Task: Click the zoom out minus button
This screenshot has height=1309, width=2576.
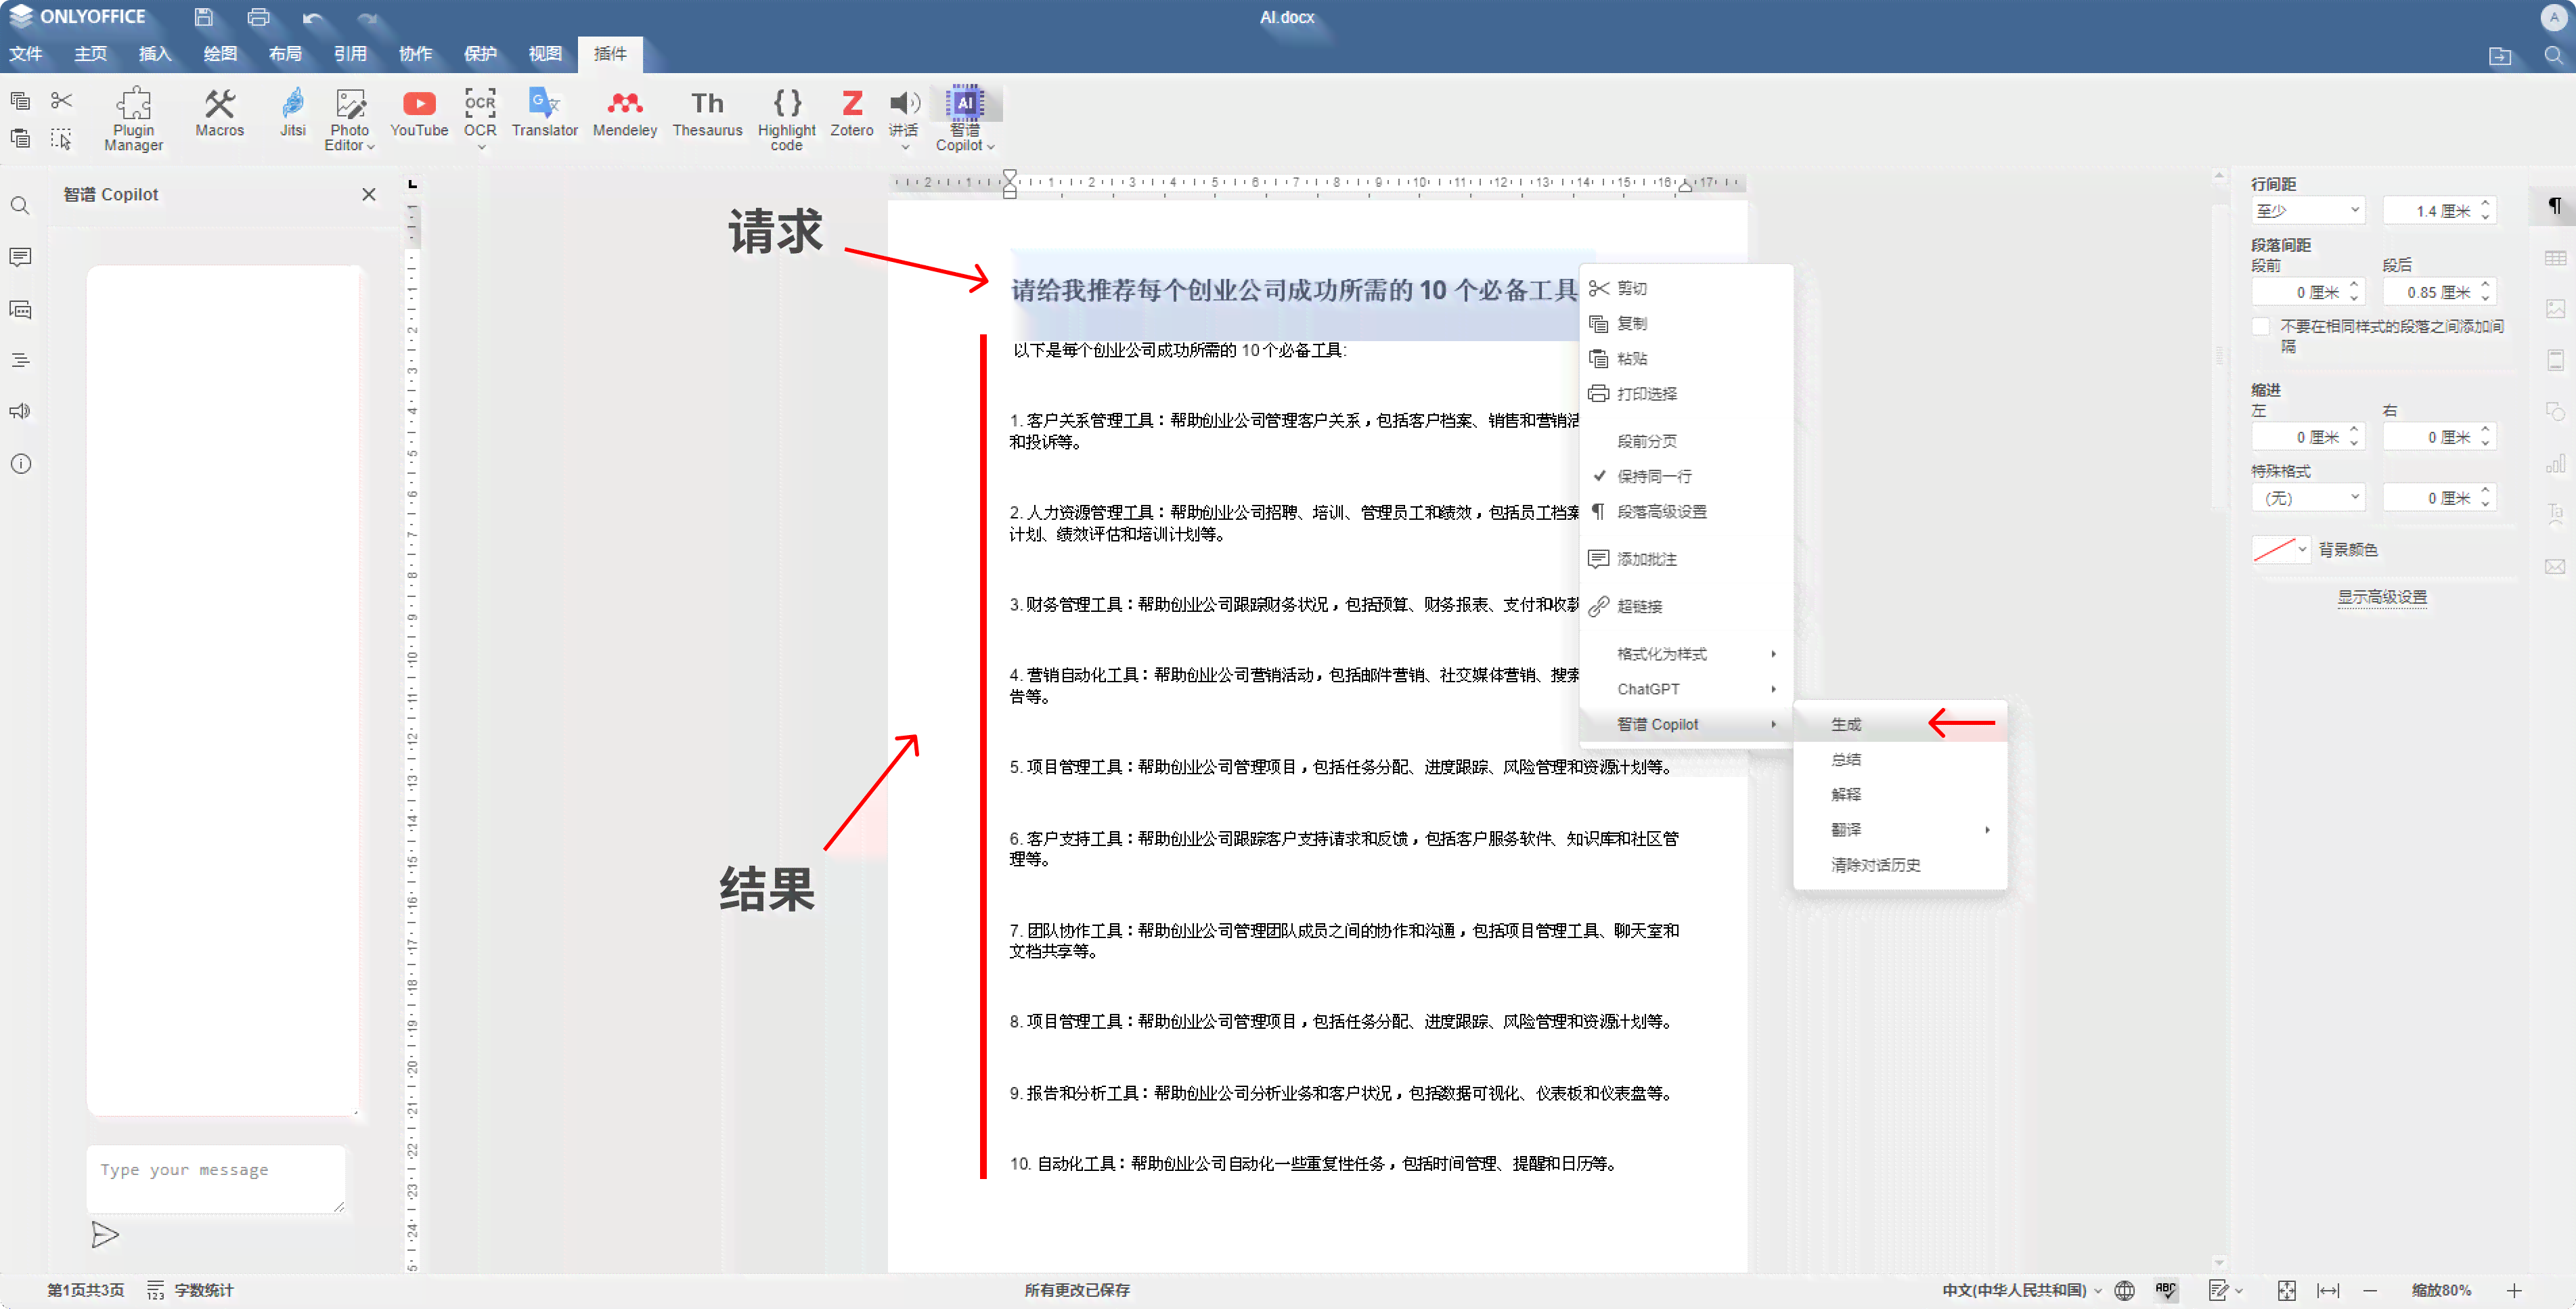Action: click(2370, 1290)
